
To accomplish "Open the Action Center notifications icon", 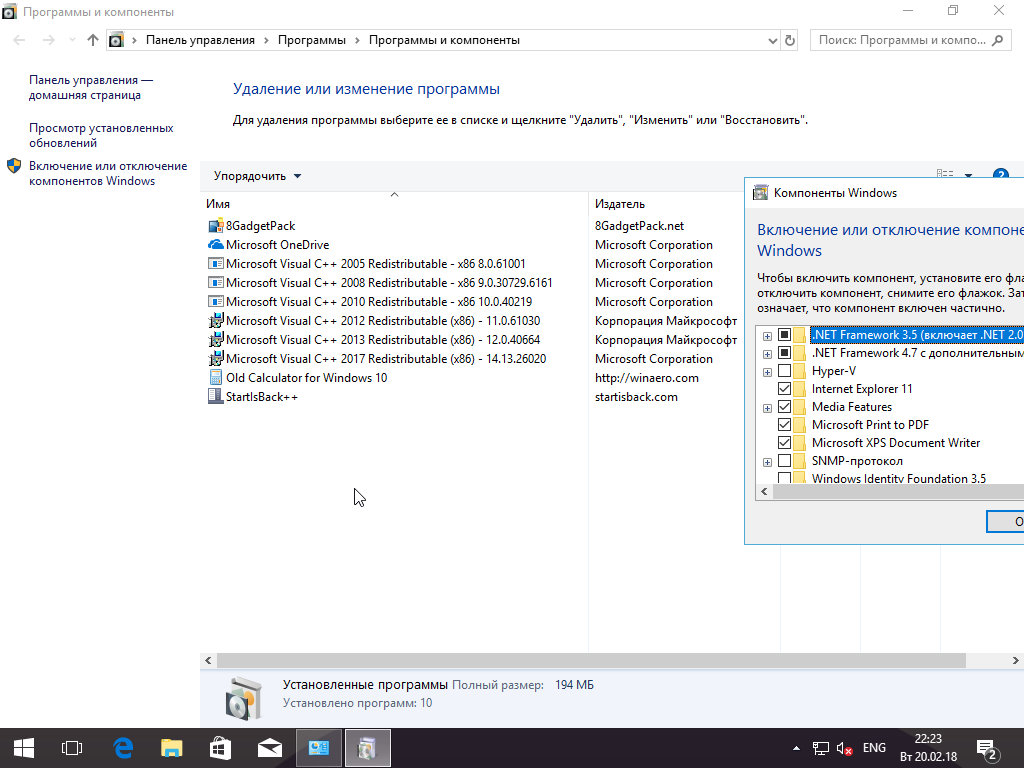I will [988, 749].
